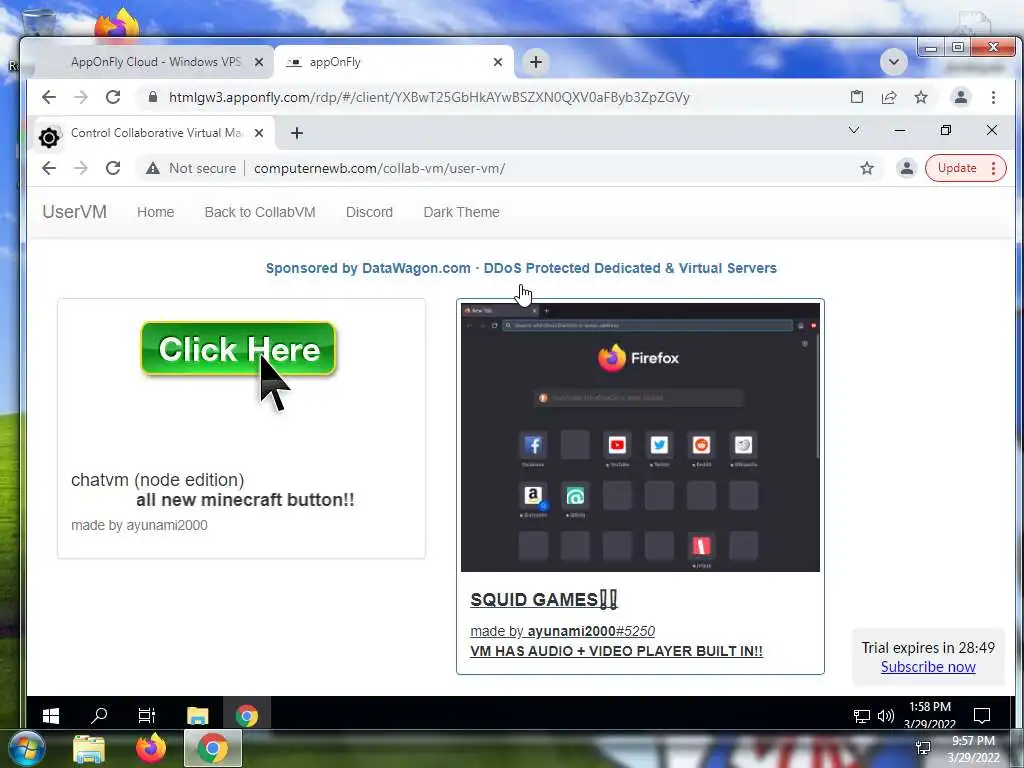
Task: Select host taskbar Chrome button
Action: coord(212,748)
